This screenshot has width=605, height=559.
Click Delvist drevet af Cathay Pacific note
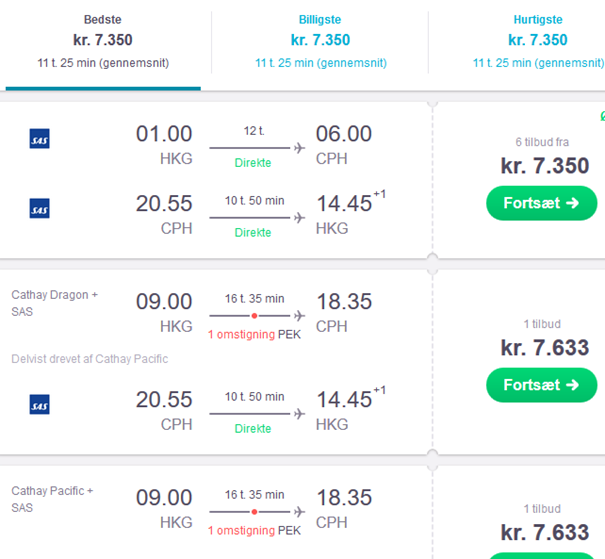click(90, 359)
